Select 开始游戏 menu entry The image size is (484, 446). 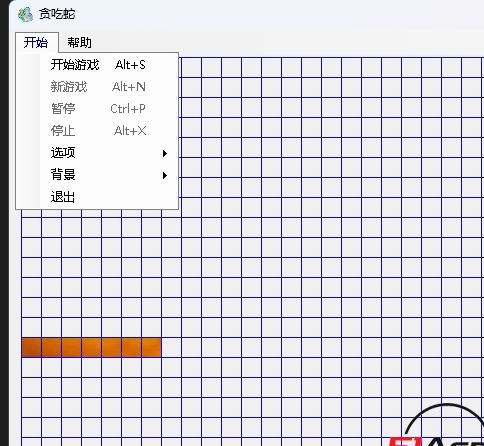(97, 64)
